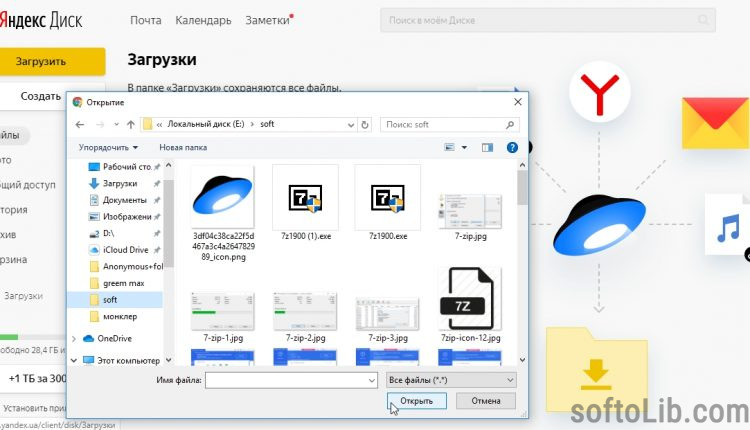Select the 7z1900.exe file

click(388, 202)
